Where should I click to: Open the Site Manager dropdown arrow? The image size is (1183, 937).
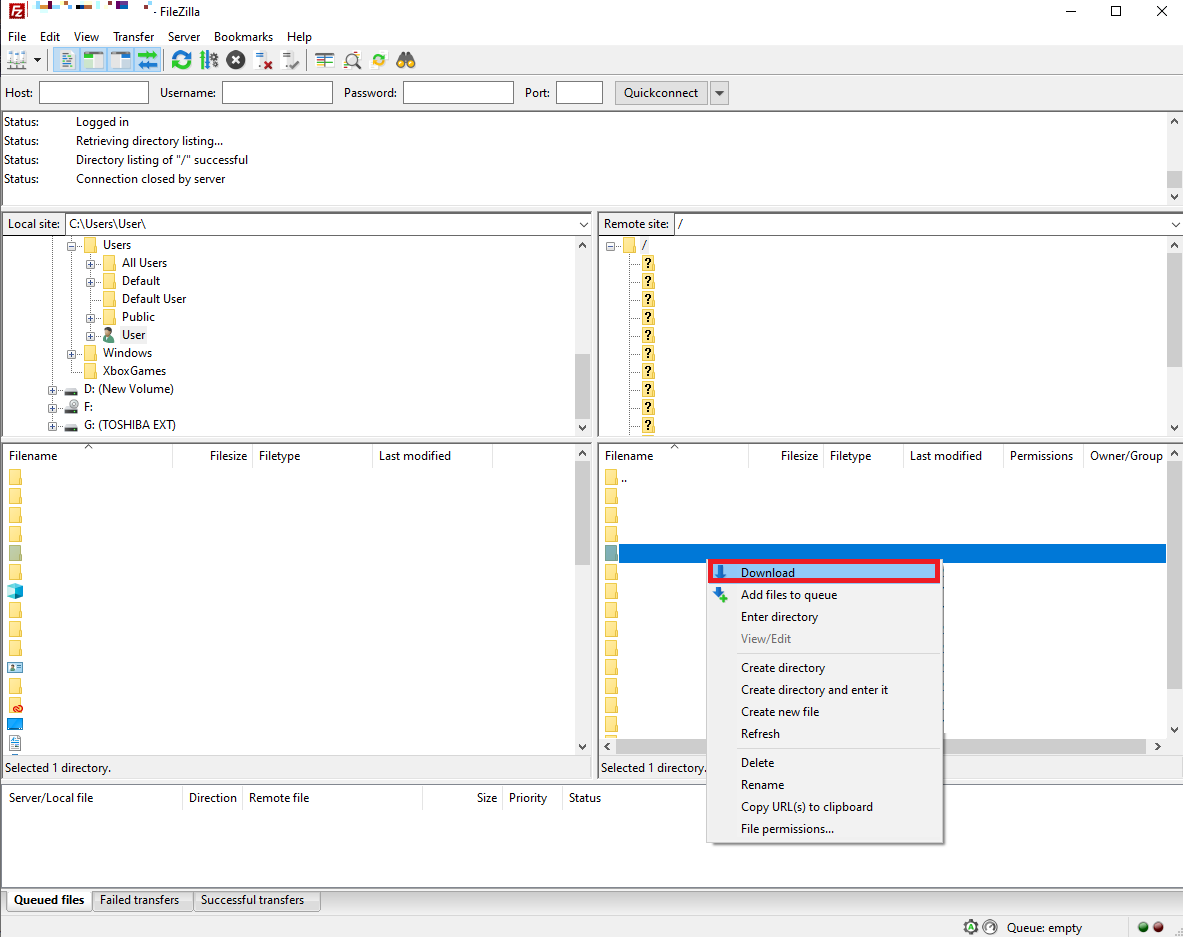(x=37, y=60)
